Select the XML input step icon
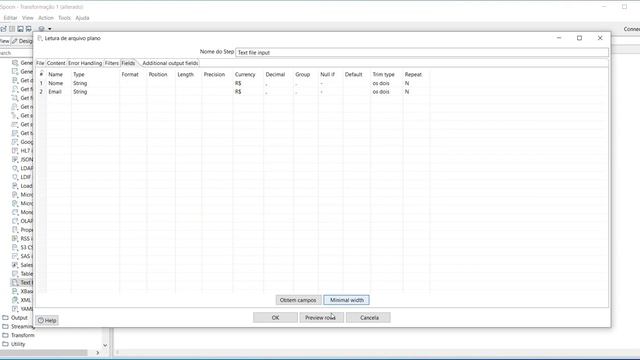This screenshot has width=640, height=360. point(15,300)
